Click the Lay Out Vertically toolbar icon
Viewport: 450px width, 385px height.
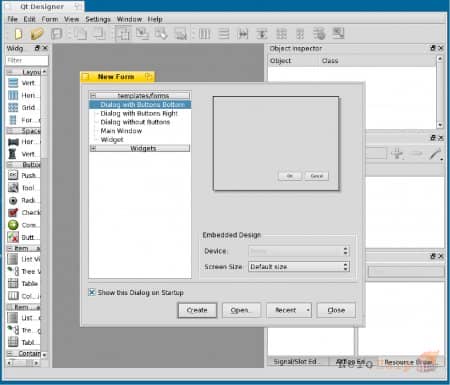224,34
